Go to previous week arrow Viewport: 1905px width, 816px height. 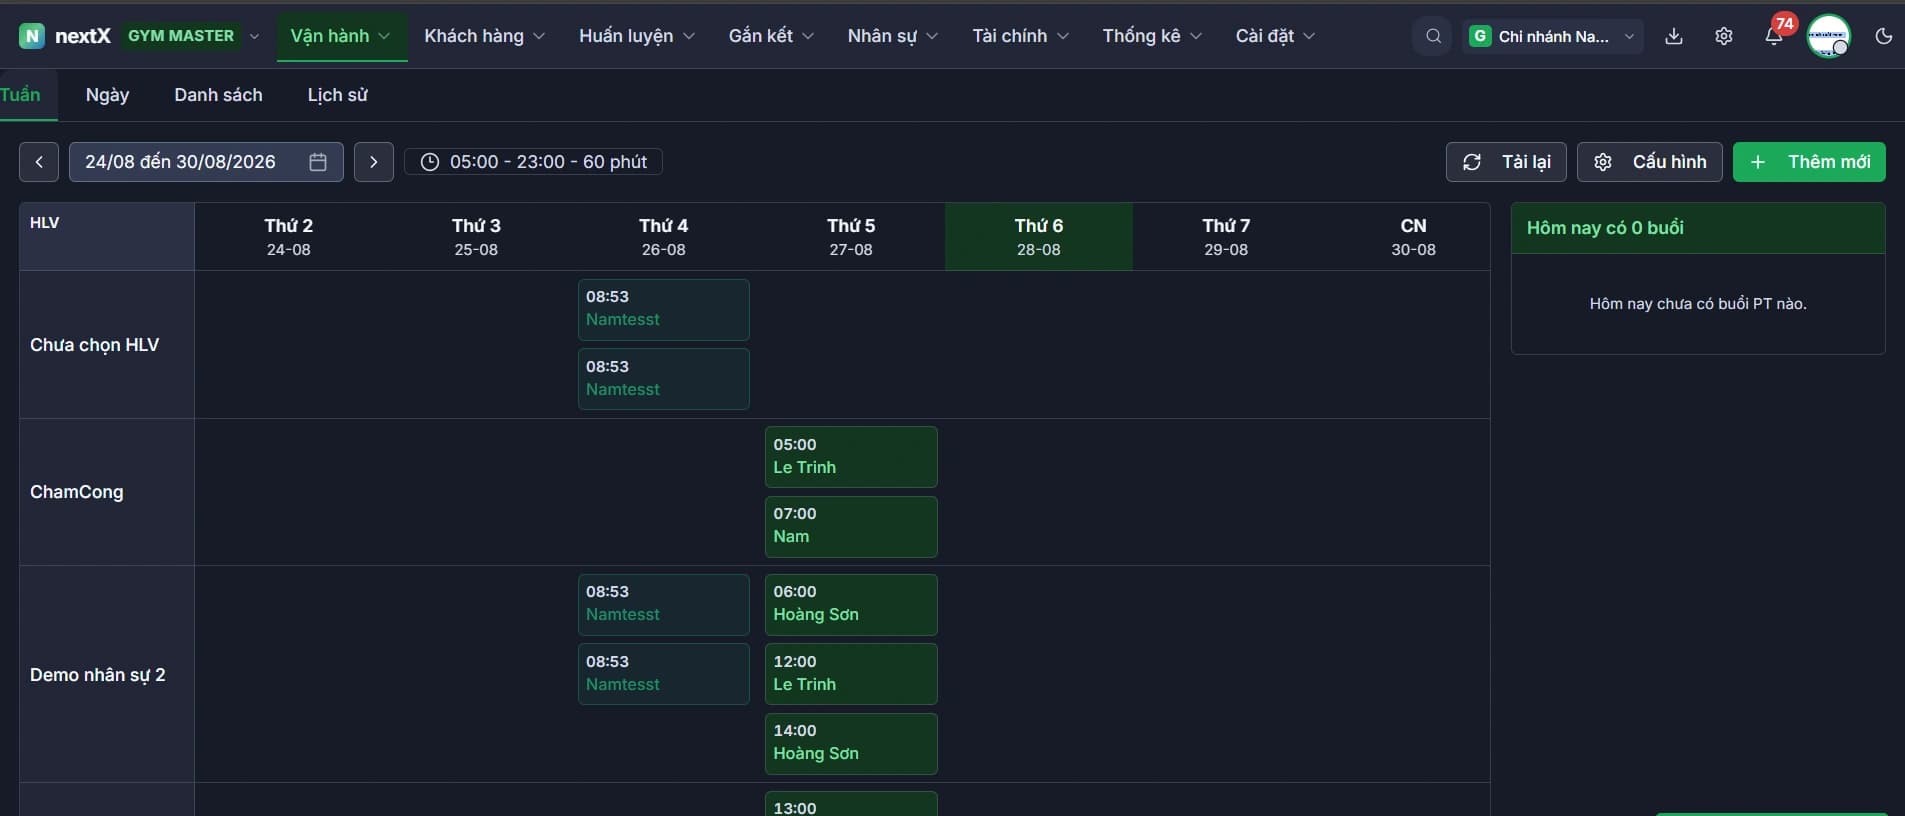[x=39, y=162]
